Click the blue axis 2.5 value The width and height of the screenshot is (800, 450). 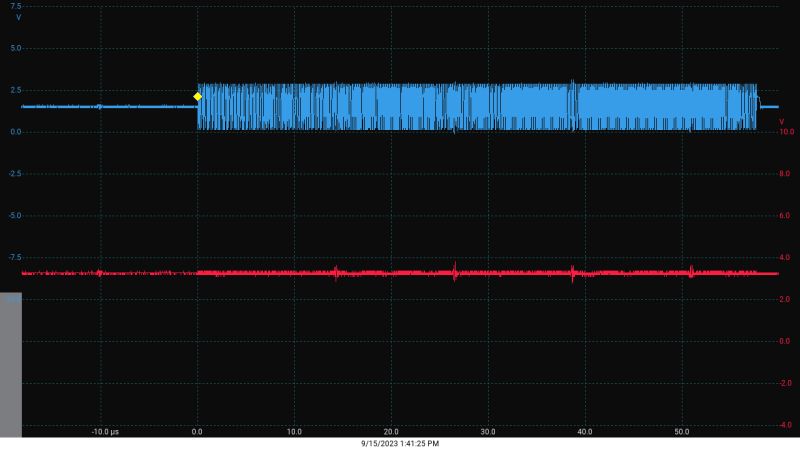click(16, 90)
